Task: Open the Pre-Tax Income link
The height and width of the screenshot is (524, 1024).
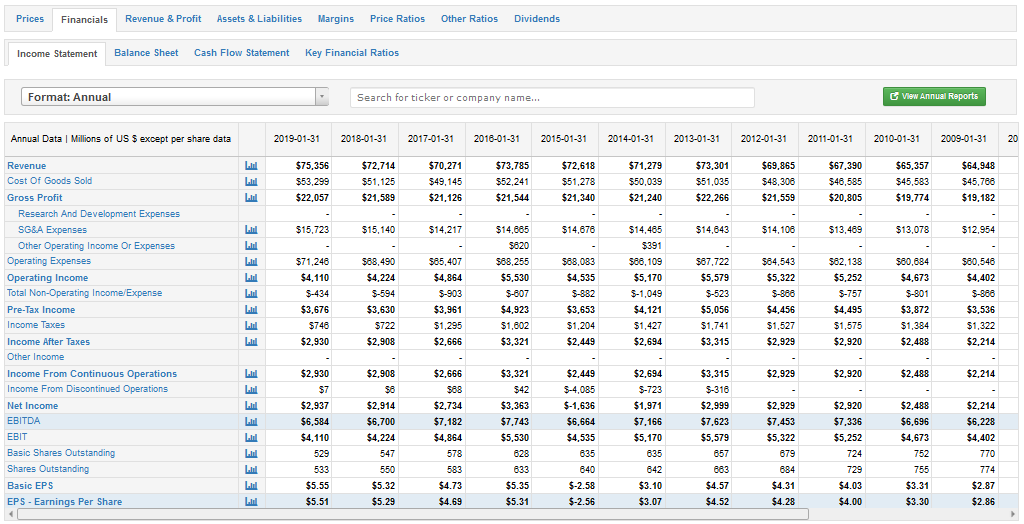Action: click(x=41, y=310)
